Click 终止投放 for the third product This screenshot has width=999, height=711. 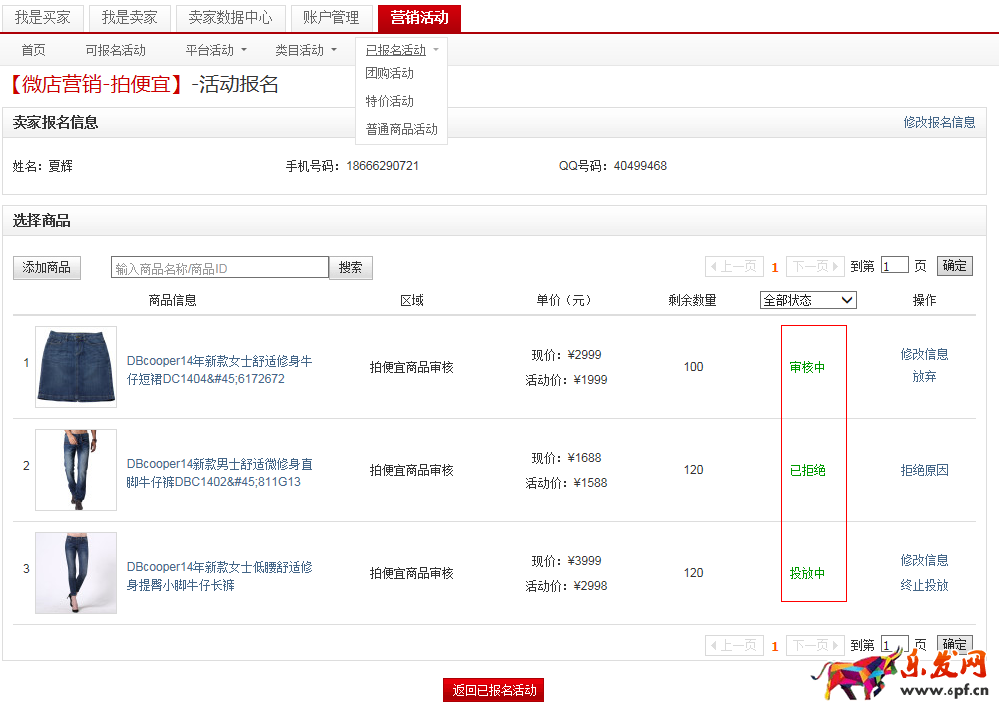tap(924, 585)
